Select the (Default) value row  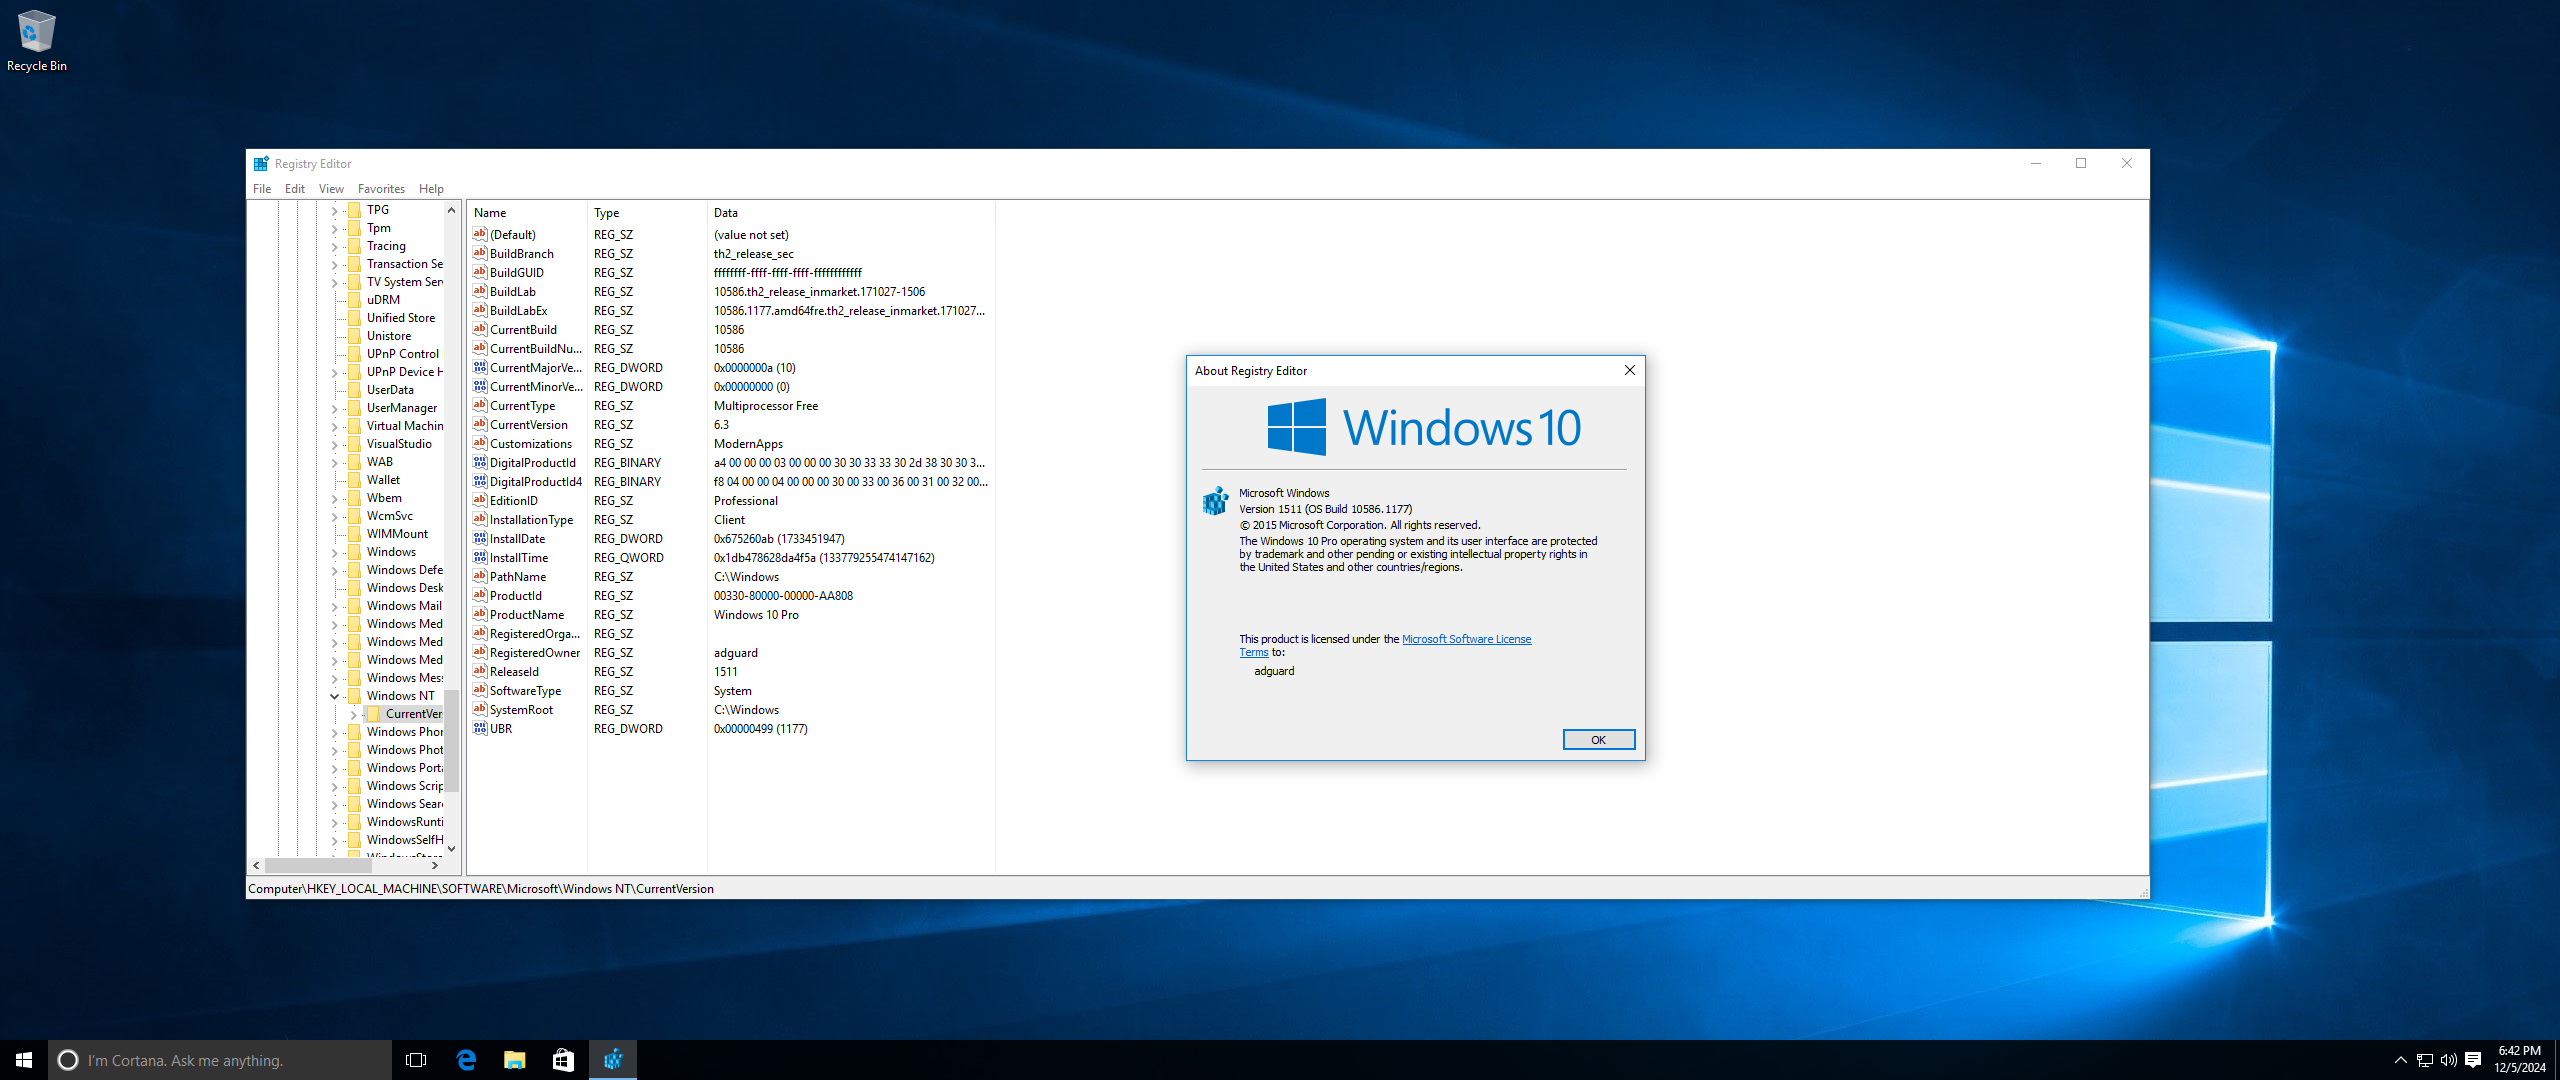(731, 234)
